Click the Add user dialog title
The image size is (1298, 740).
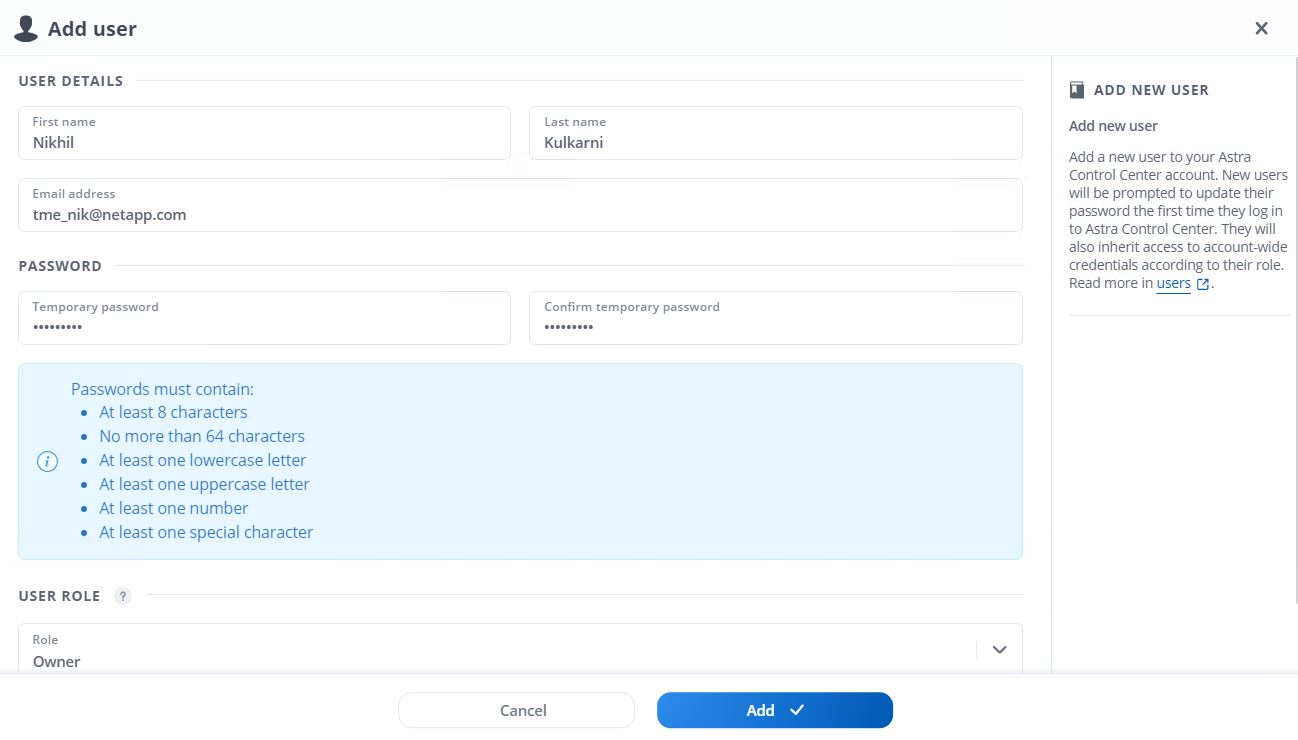(92, 29)
